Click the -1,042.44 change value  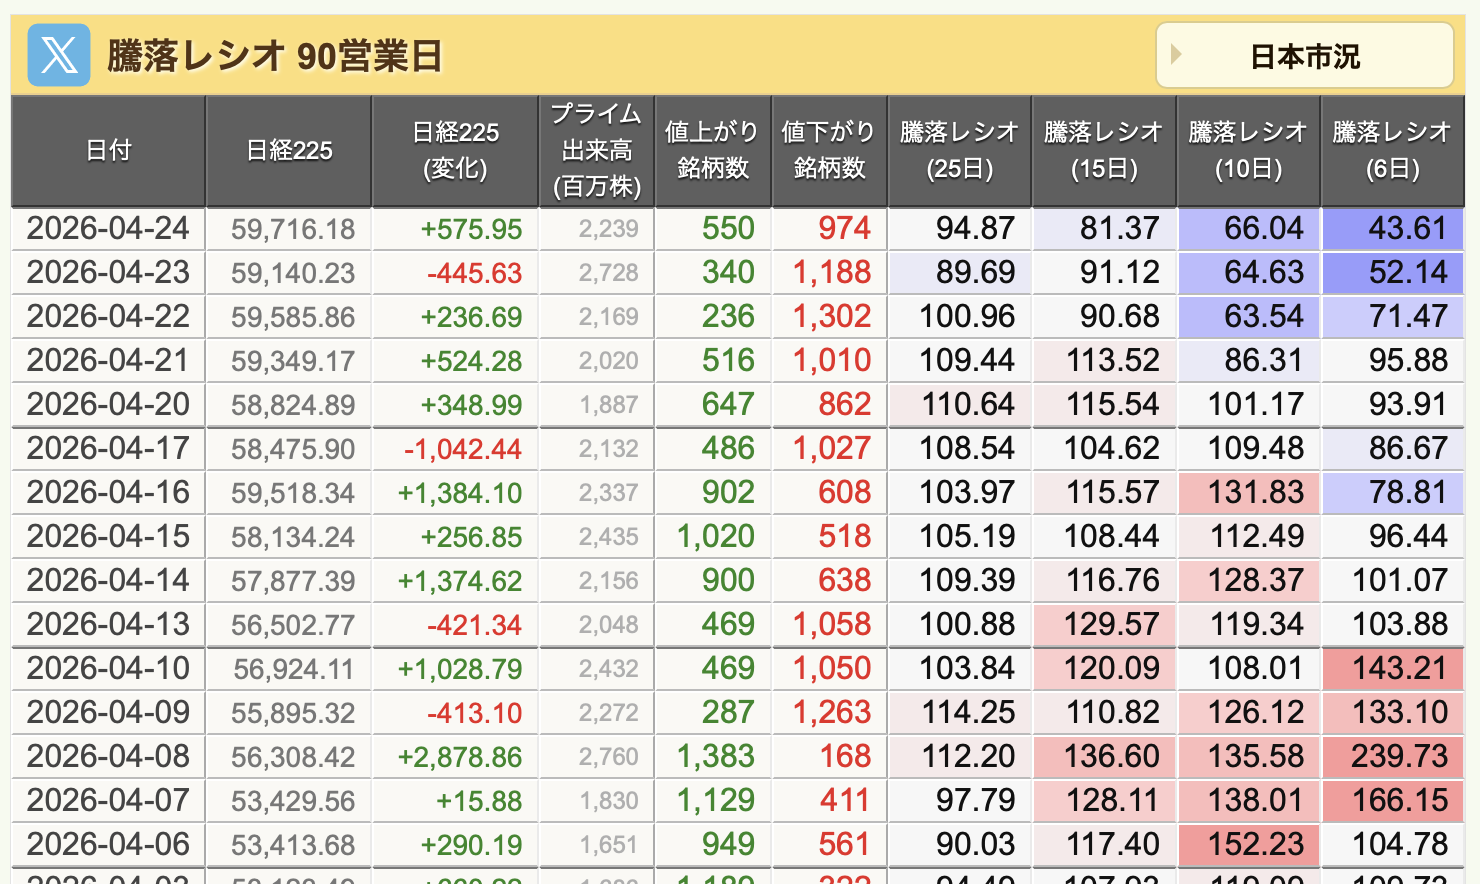(x=462, y=449)
